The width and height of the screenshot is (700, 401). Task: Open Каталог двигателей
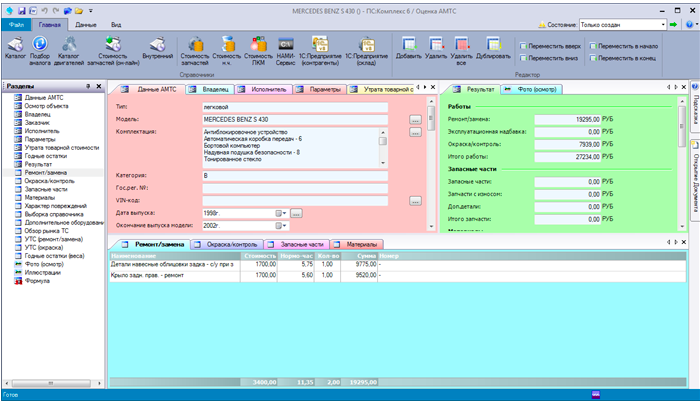tap(70, 49)
